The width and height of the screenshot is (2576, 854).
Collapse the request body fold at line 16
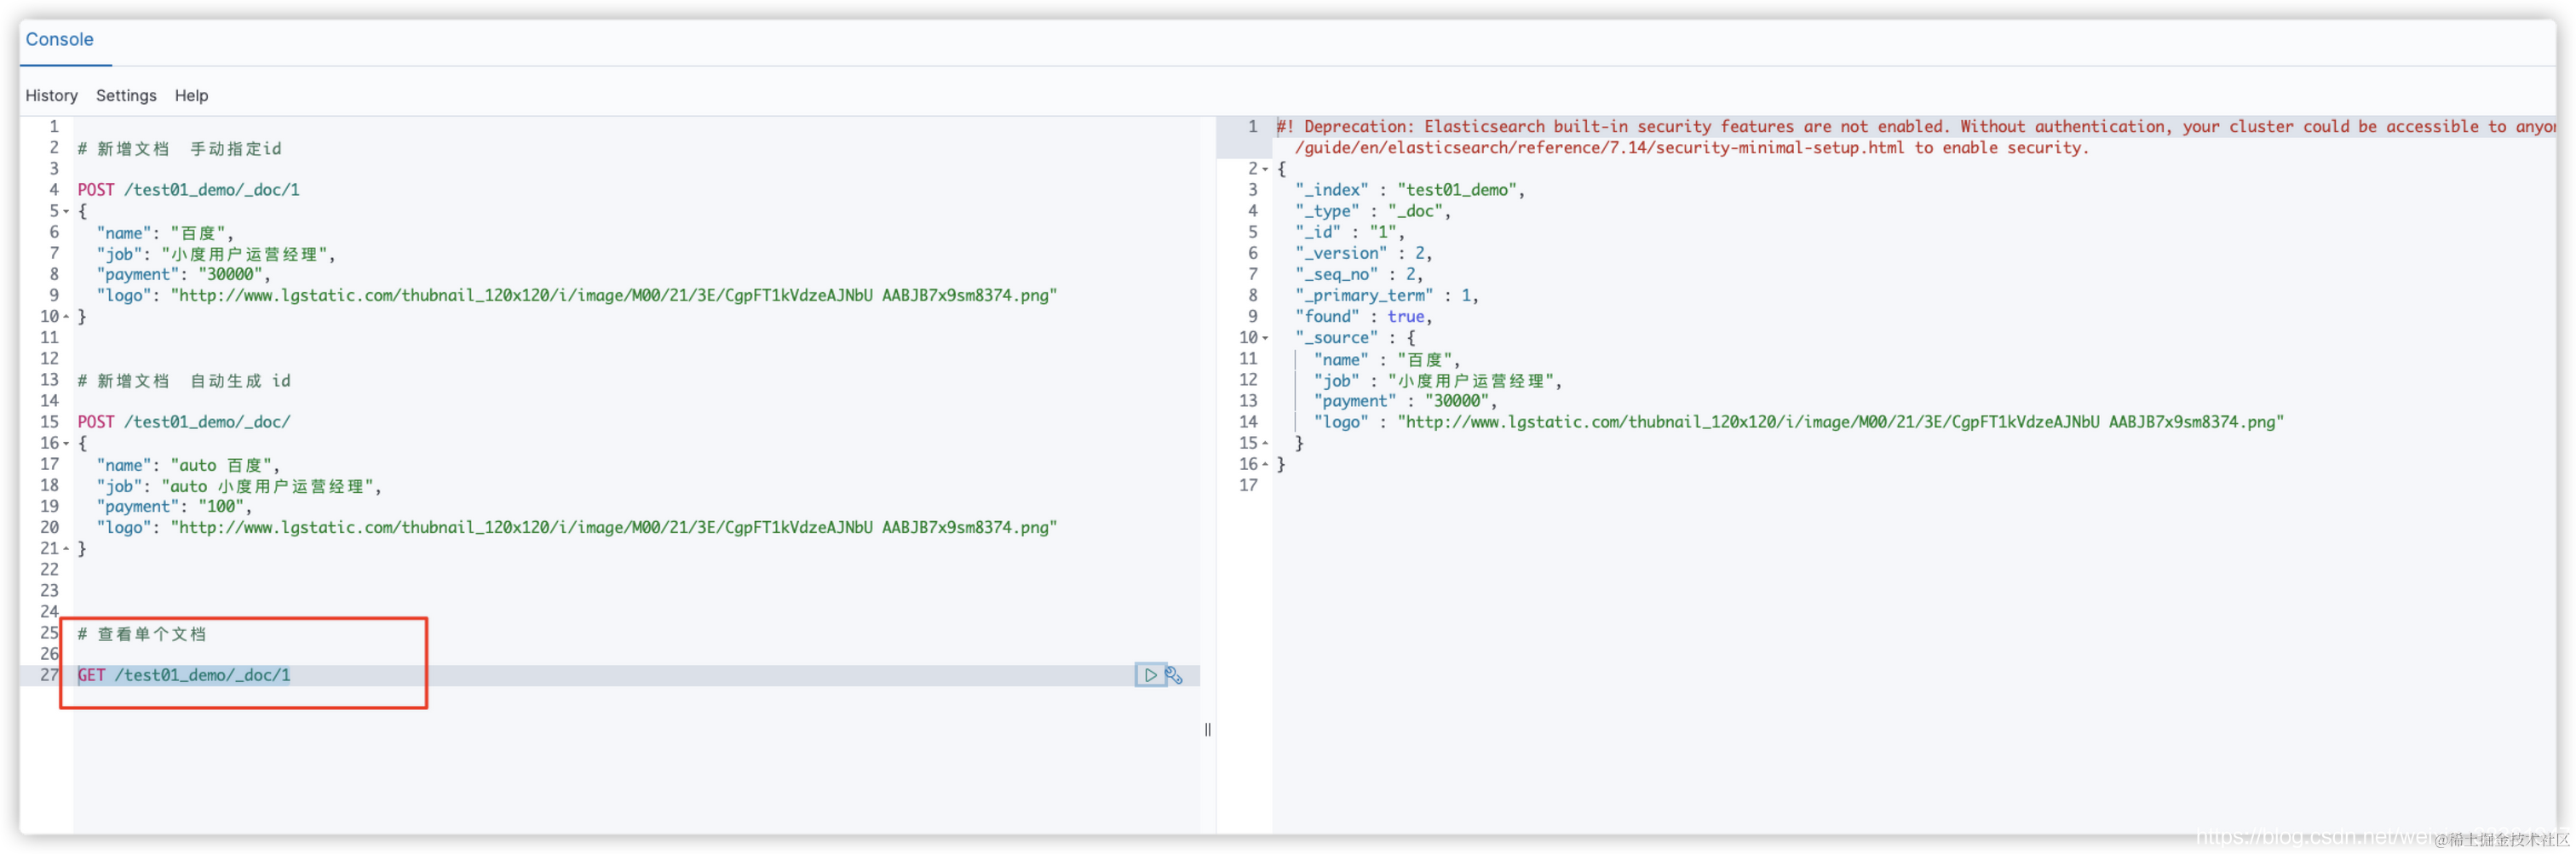66,443
